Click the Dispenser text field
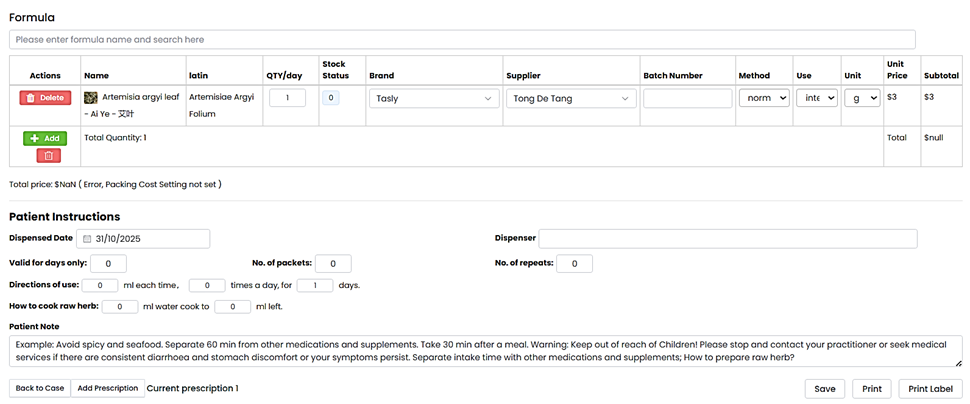The image size is (970, 404). [x=727, y=239]
